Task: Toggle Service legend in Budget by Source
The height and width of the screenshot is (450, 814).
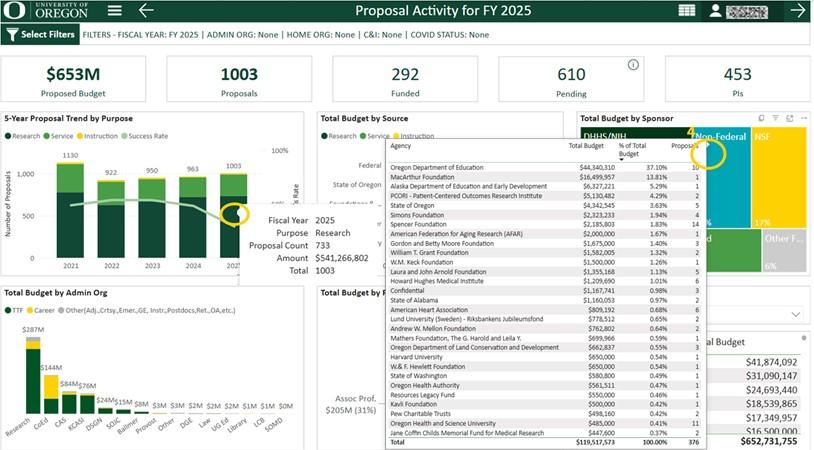Action: (x=374, y=136)
